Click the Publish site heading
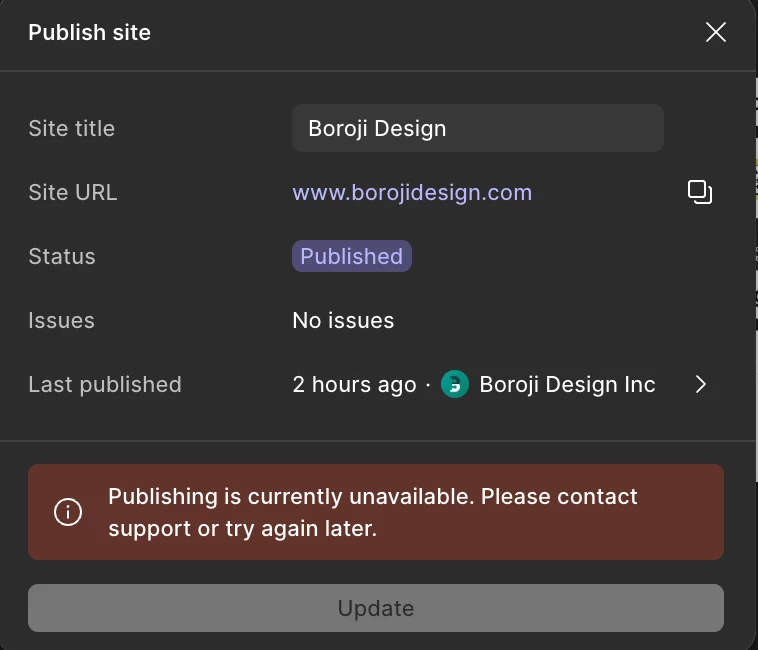Screen dimensions: 758x650 tap(89, 32)
